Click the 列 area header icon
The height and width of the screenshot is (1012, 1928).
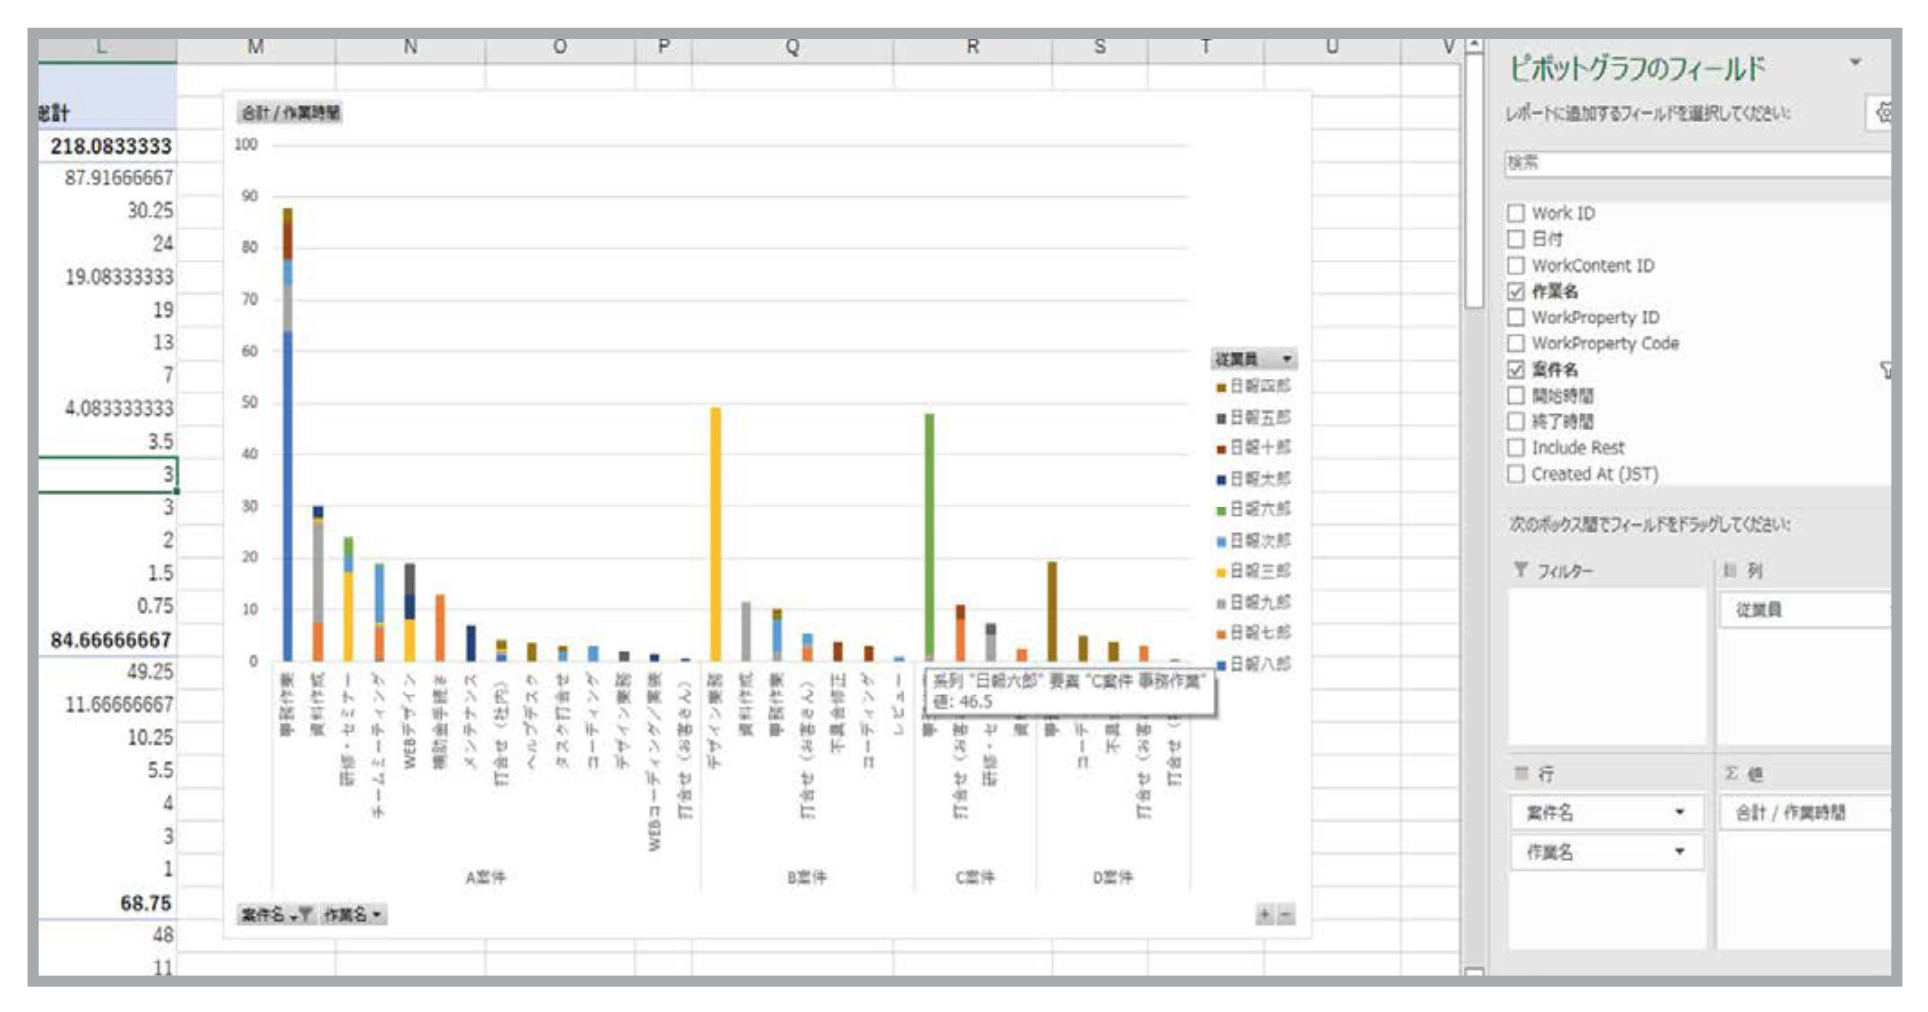pos(1730,570)
